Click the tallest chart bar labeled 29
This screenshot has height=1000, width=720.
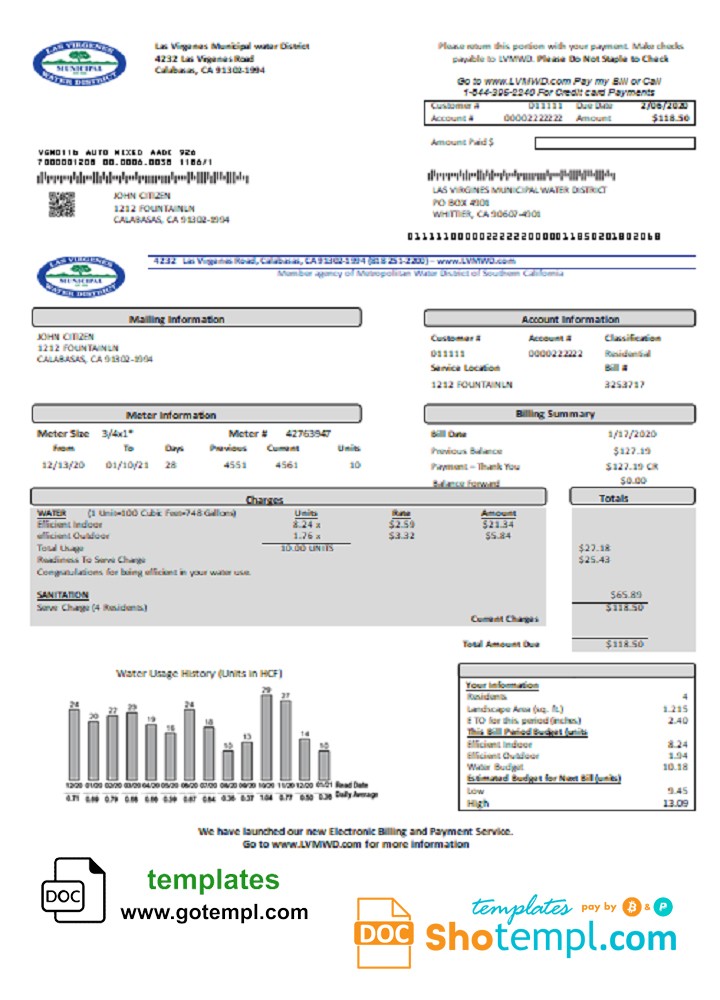266,737
